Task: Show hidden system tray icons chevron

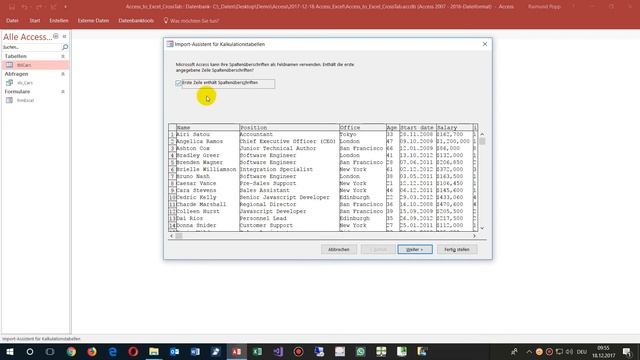Action: coord(529,351)
